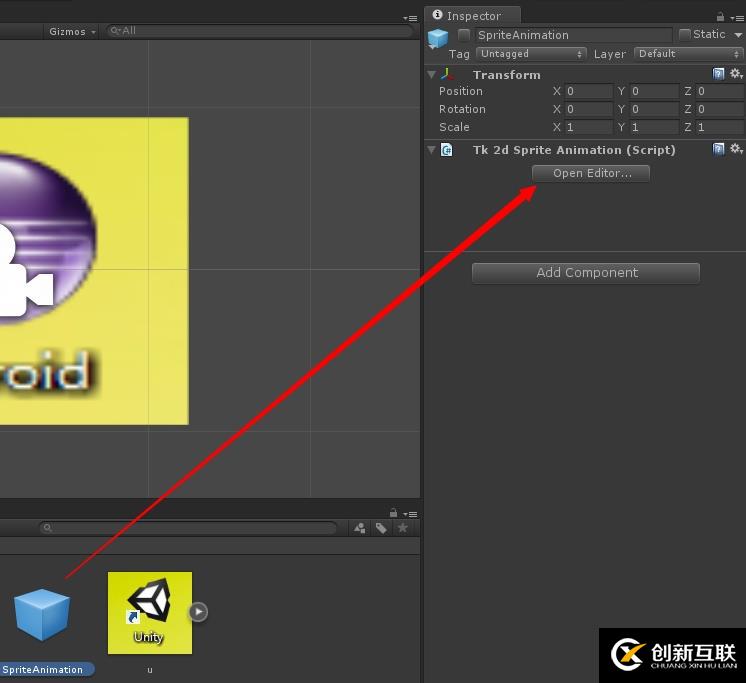Click the Scale Y field

click(654, 127)
